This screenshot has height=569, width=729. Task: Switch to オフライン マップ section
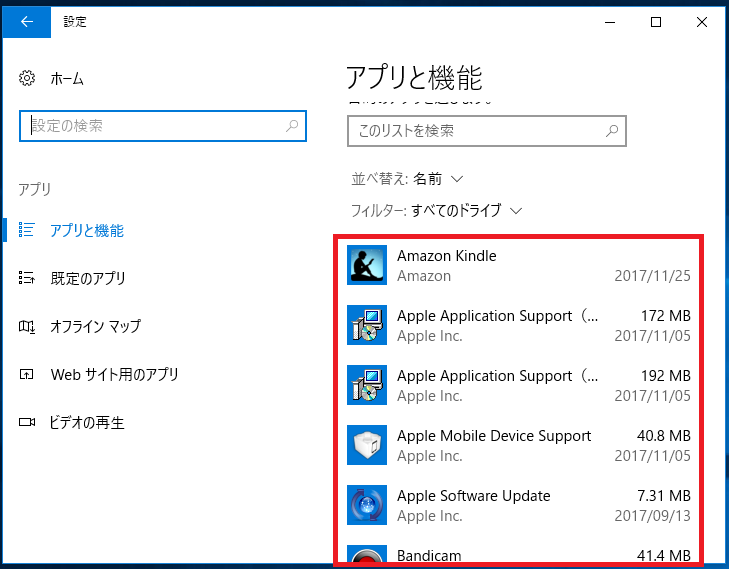[x=96, y=326]
